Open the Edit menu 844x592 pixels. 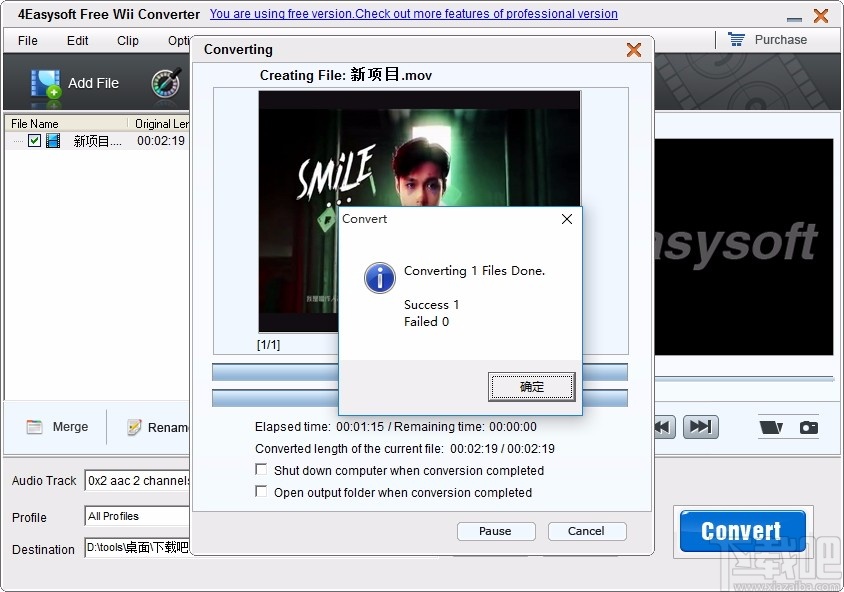(78, 41)
